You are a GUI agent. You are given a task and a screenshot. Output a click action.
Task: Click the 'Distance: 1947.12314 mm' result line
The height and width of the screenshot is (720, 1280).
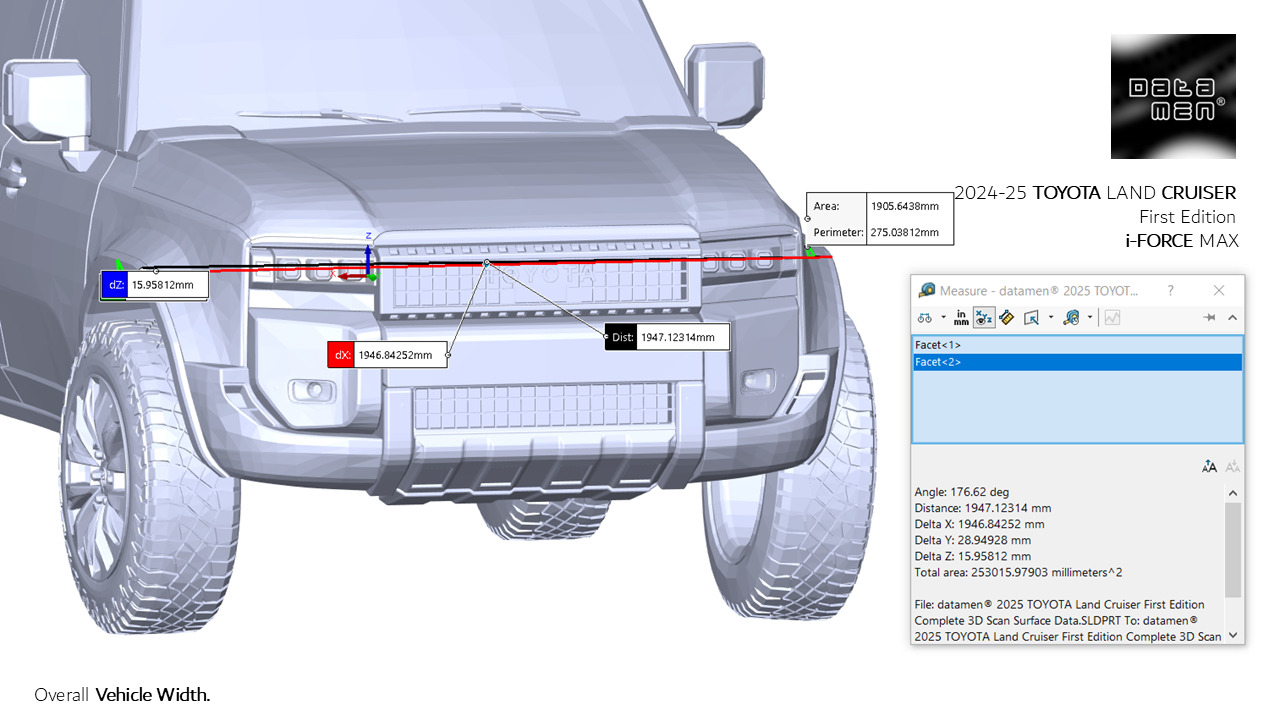pyautogui.click(x=983, y=508)
